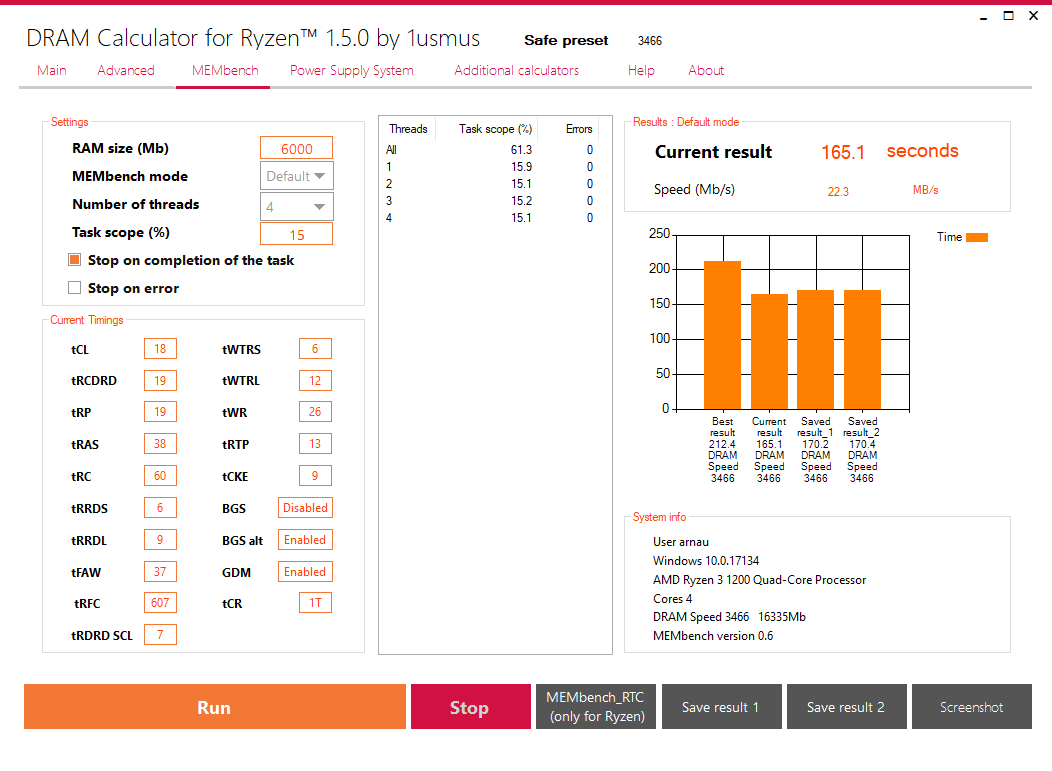
Task: Save benchmark with Save result 1
Action: (722, 707)
